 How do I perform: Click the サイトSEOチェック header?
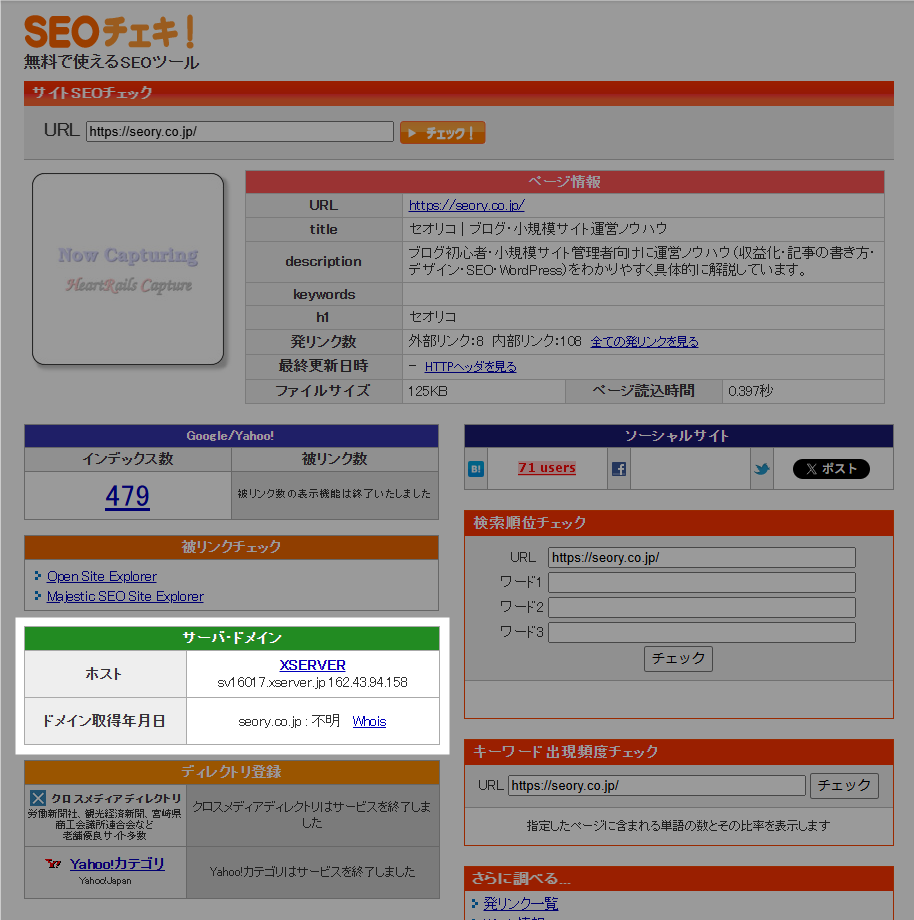click(92, 93)
